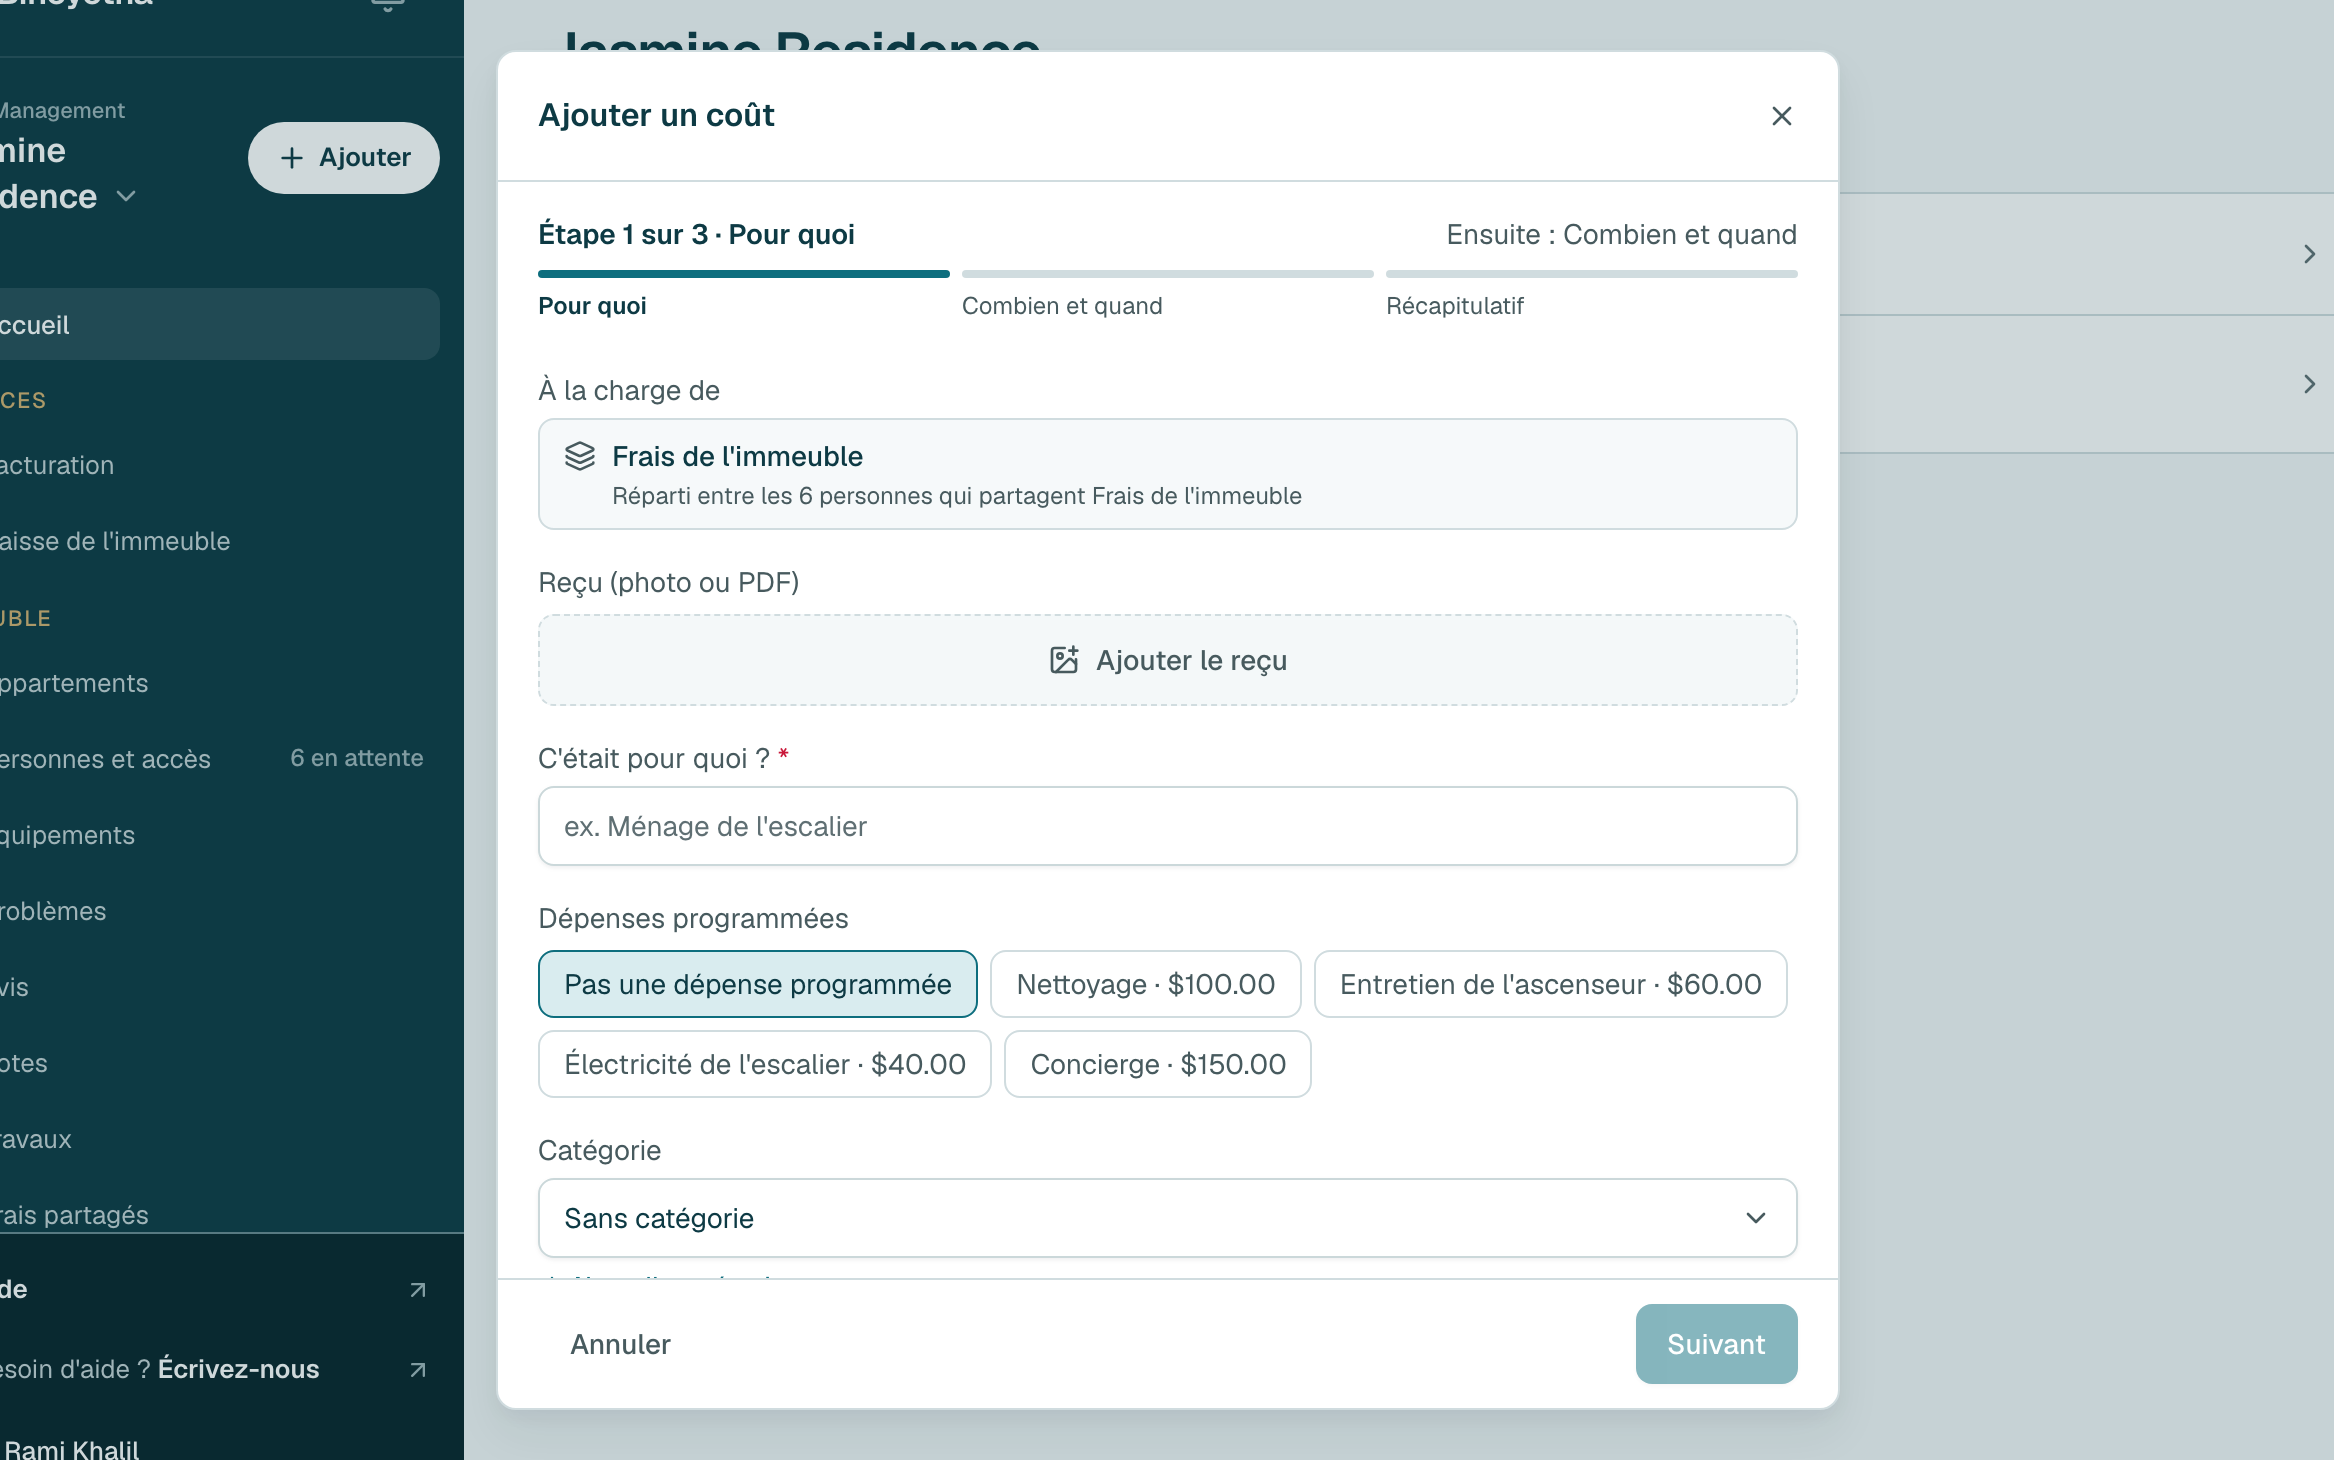
Task: Click the layers icon beside Frais de l'immeuble
Action: click(x=580, y=456)
